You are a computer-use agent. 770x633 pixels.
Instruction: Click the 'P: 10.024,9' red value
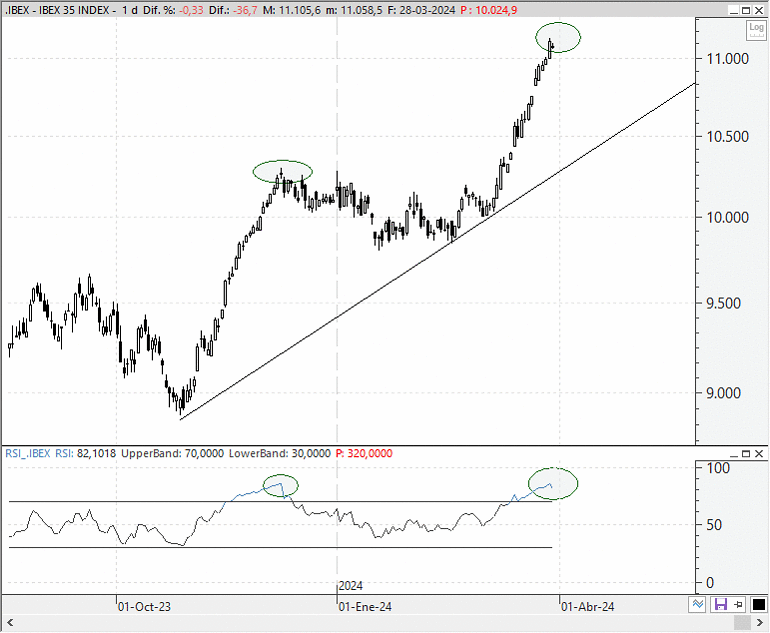[x=489, y=10]
